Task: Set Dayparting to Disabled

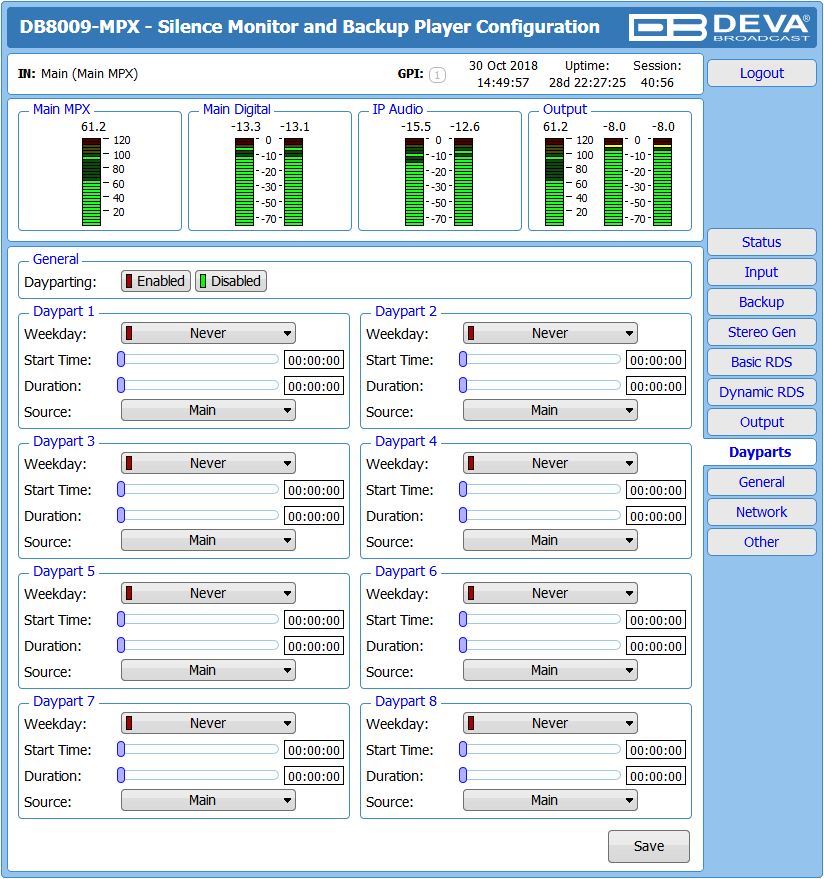Action: pyautogui.click(x=231, y=281)
